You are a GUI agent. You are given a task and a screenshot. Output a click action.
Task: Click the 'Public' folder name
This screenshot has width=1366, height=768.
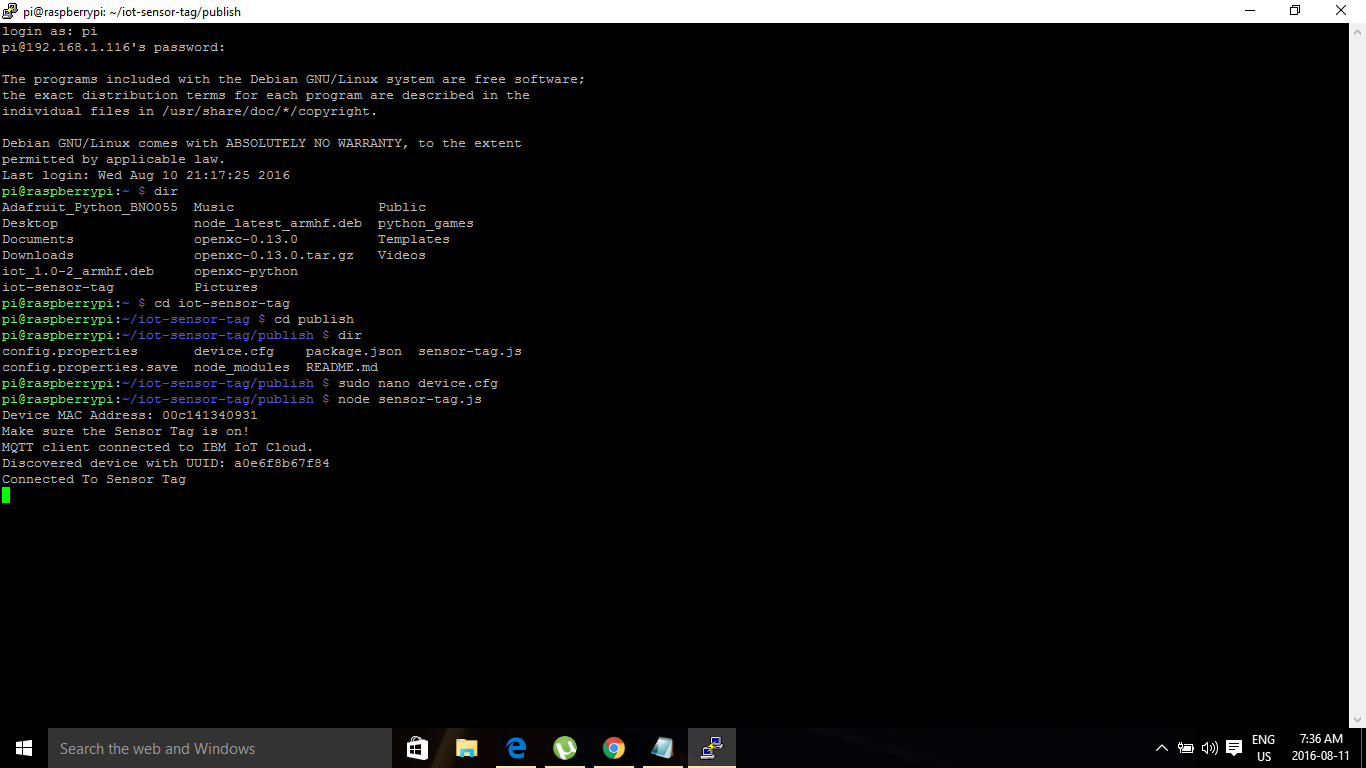coord(402,207)
